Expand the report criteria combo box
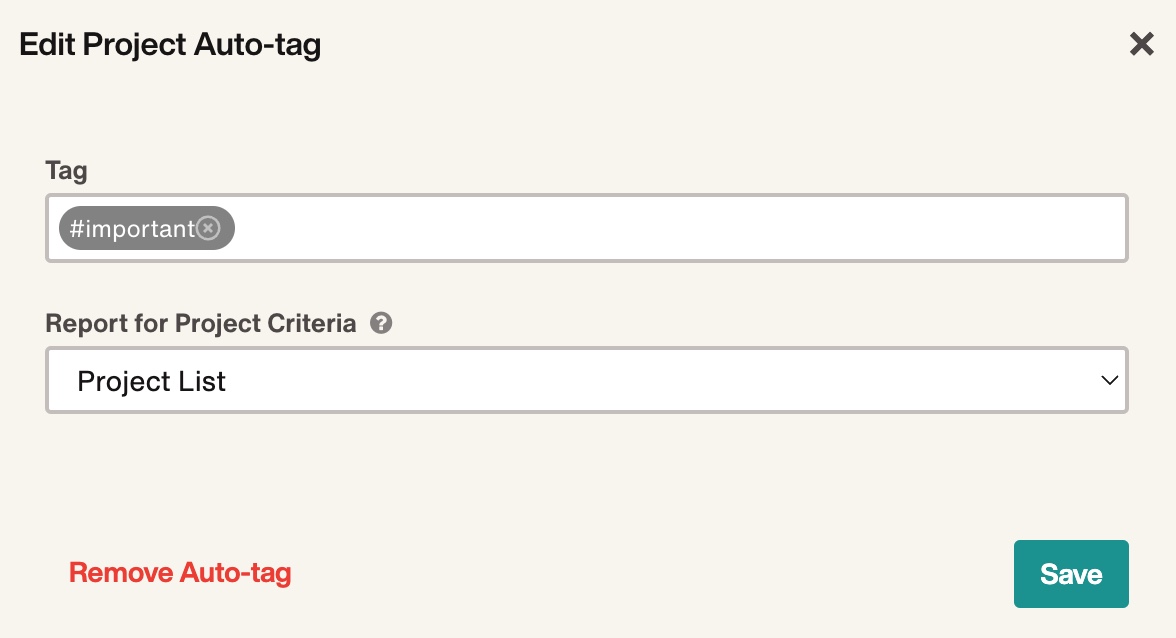Viewport: 1176px width, 638px height. coord(586,380)
